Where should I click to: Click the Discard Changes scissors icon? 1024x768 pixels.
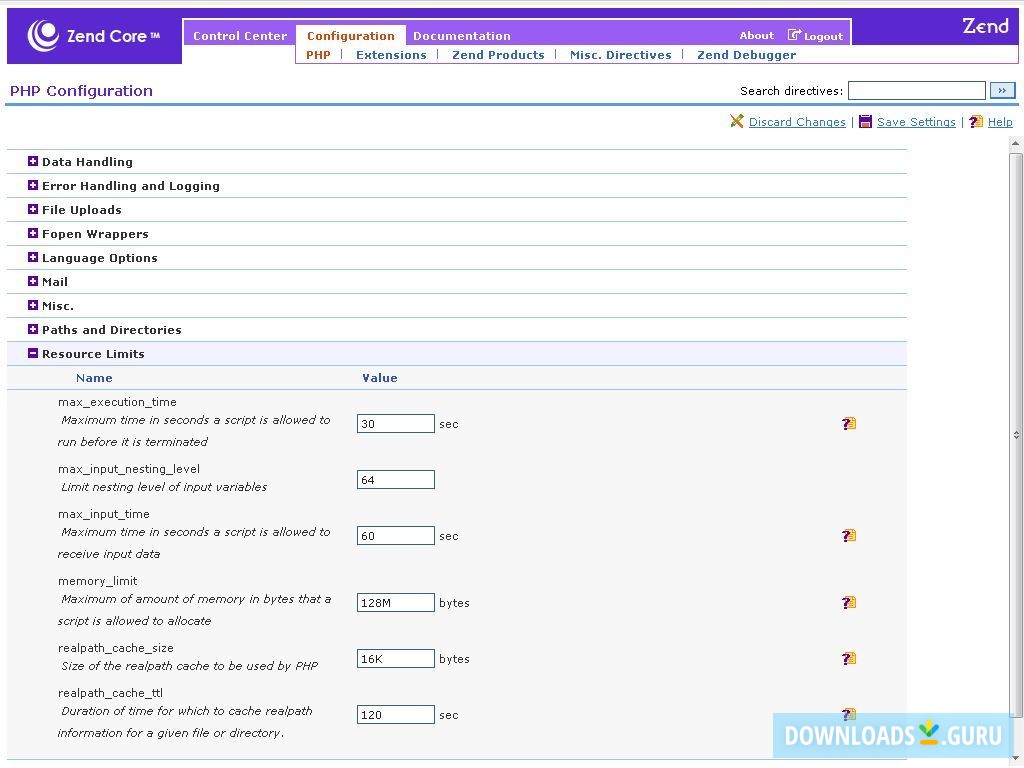737,121
